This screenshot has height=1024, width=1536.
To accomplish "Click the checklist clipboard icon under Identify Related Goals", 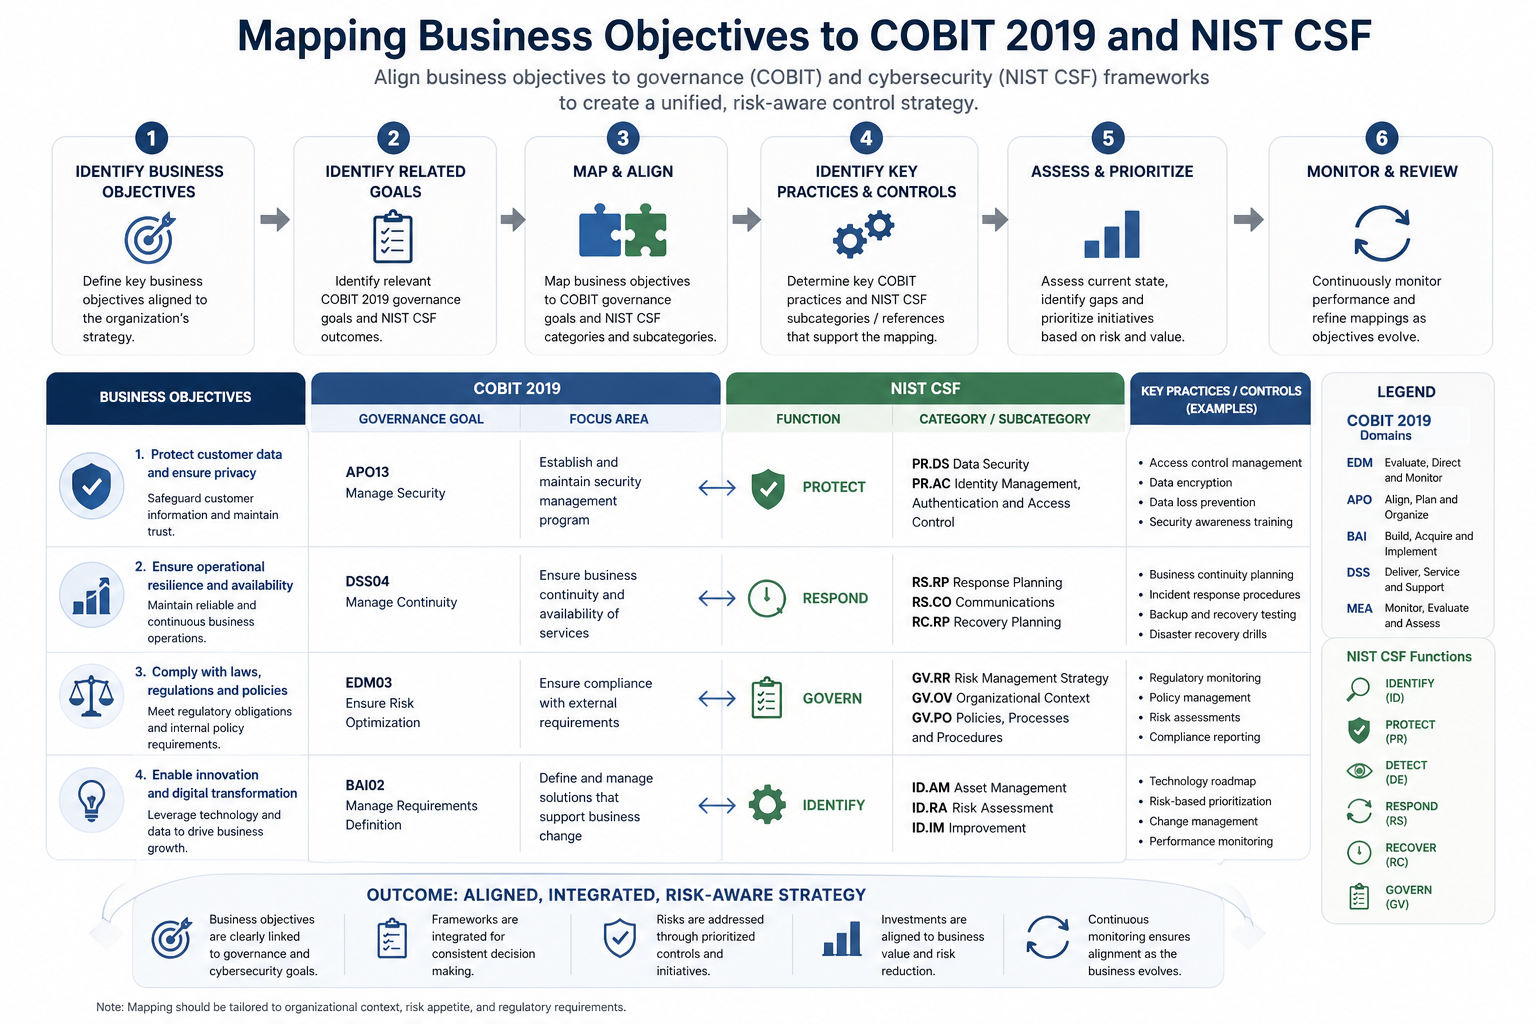I will click(392, 236).
